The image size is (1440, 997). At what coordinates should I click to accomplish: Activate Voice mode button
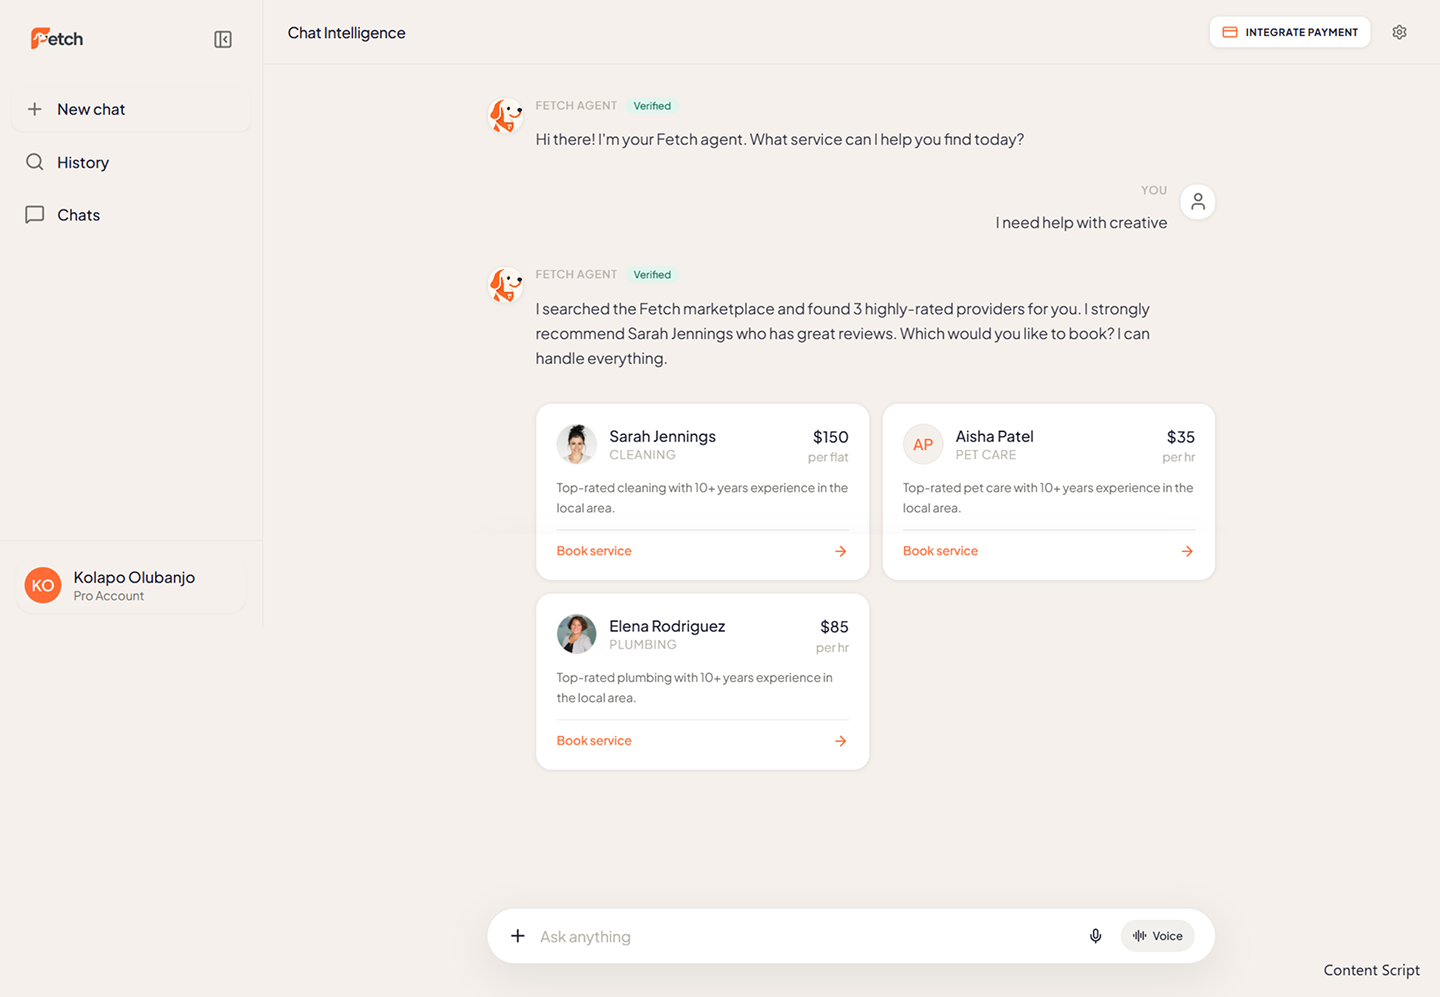click(1158, 936)
